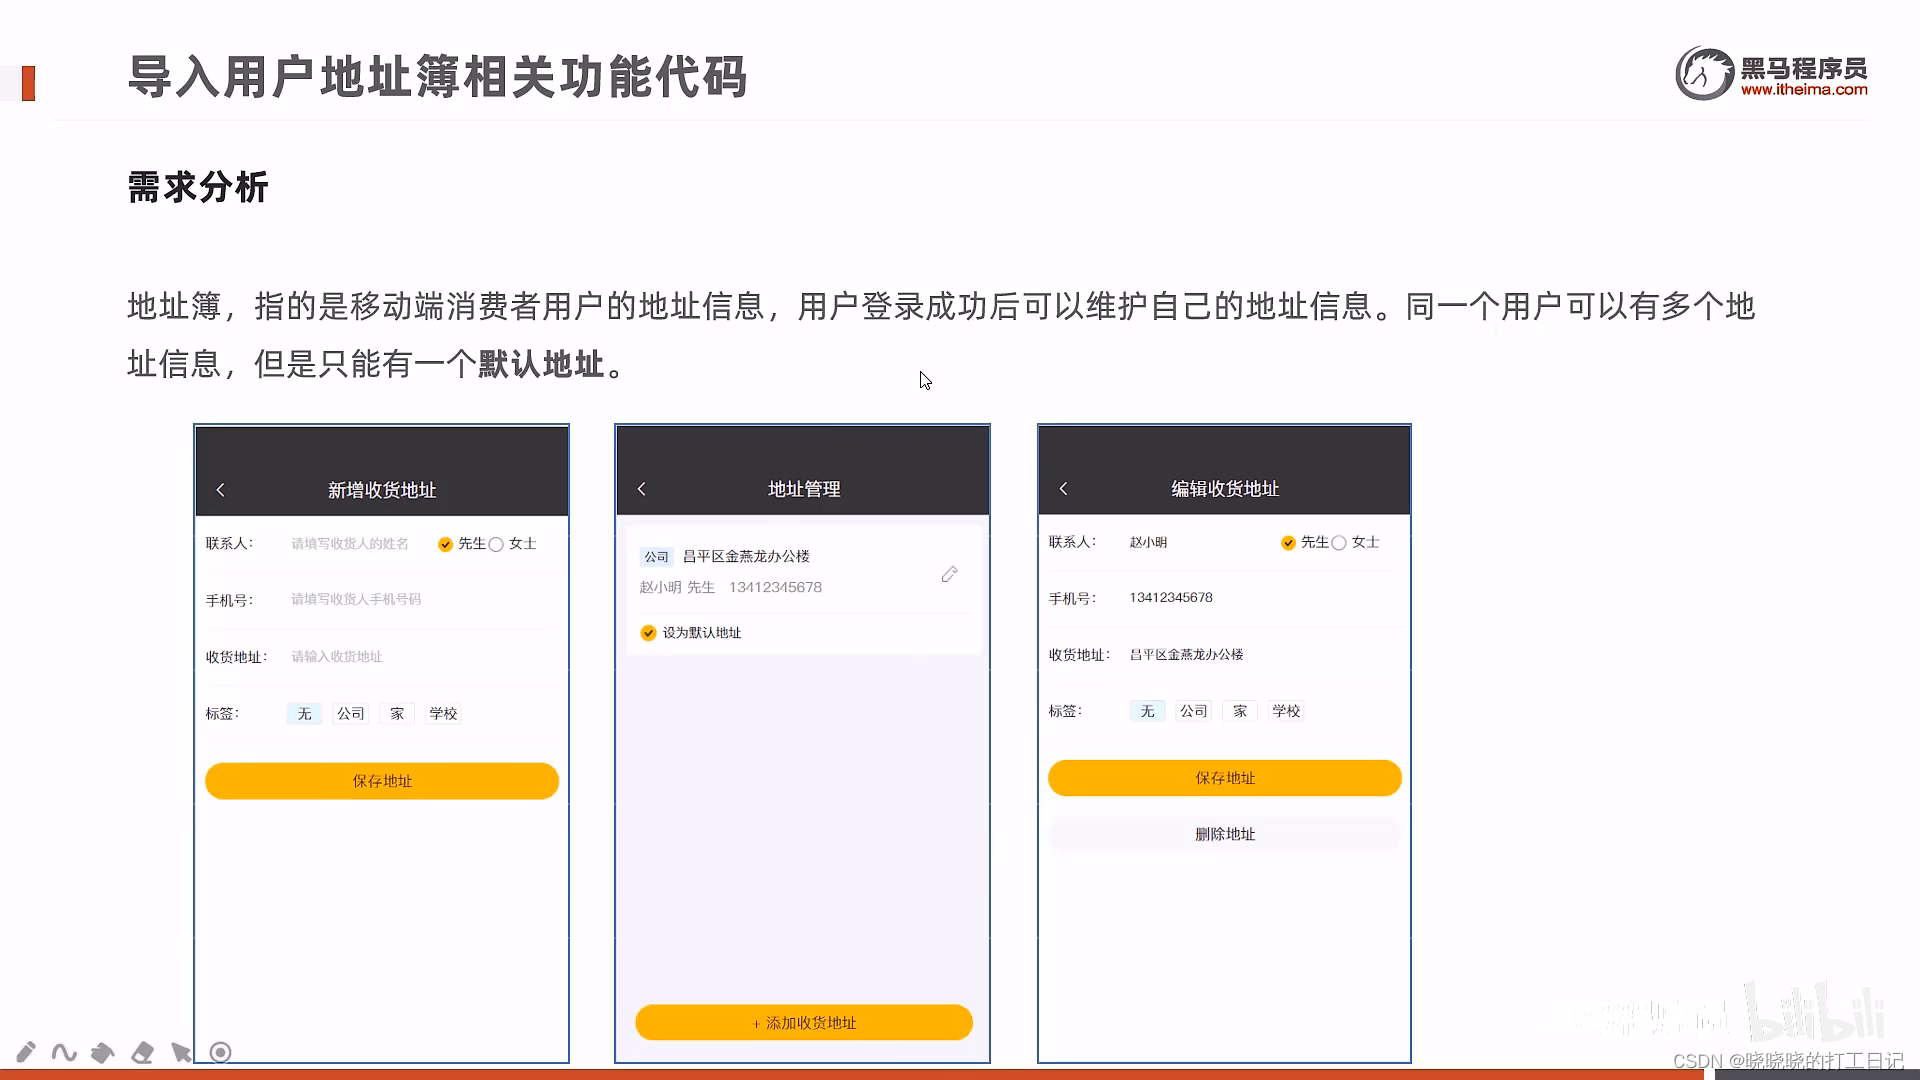Viewport: 1920px width, 1080px height.
Task: Click back arrow on 新增收货地址 screen
Action: [220, 490]
